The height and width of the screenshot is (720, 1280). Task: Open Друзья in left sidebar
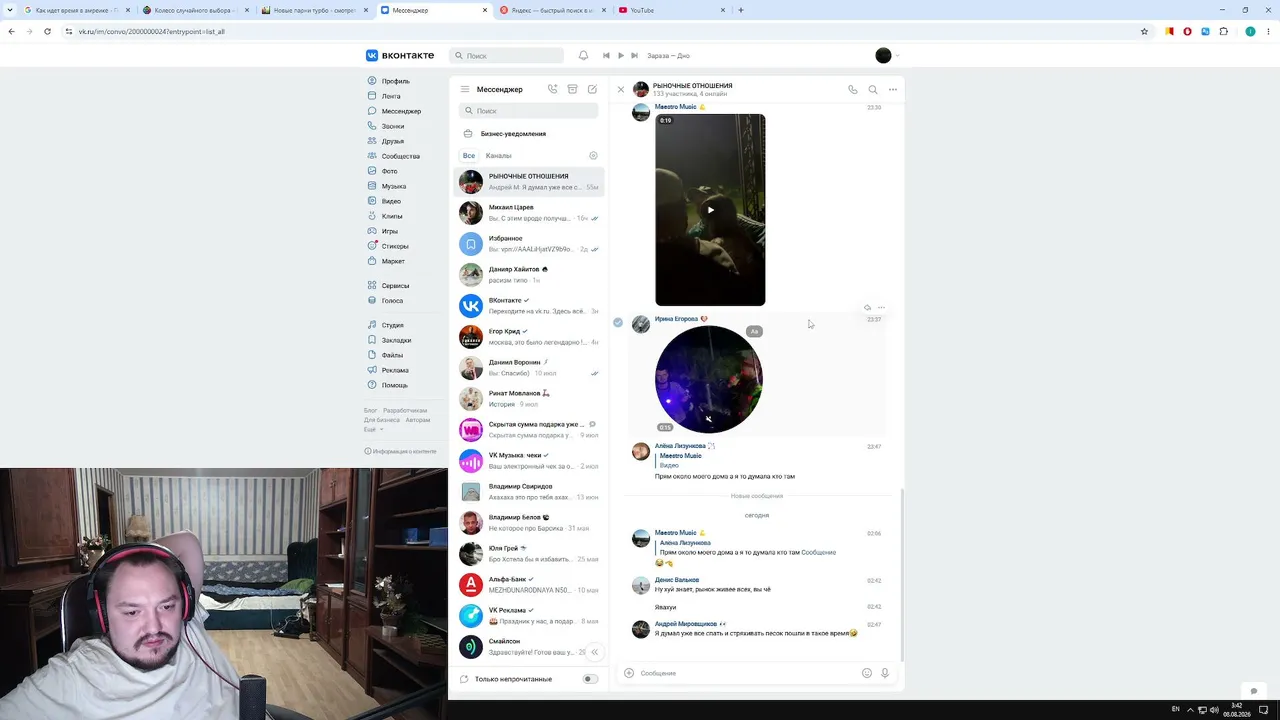[x=393, y=141]
